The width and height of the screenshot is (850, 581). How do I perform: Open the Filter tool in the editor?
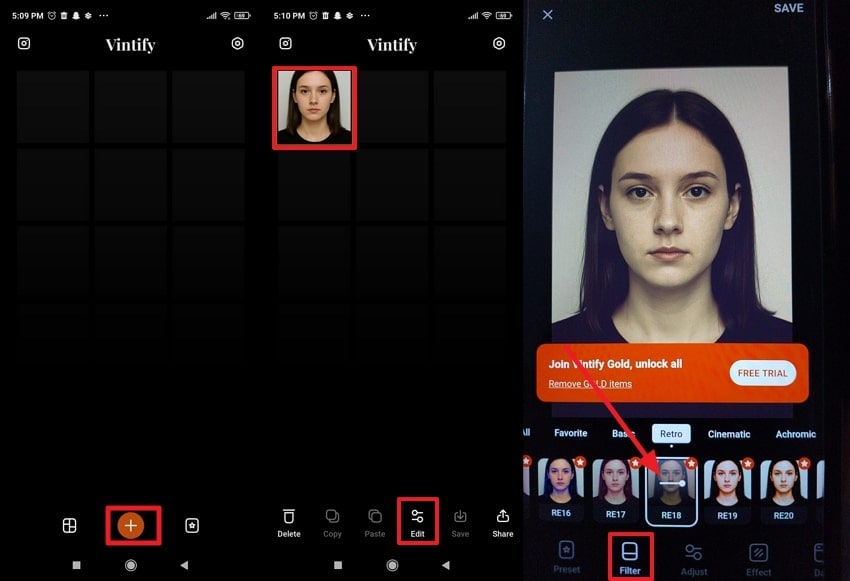coord(630,558)
